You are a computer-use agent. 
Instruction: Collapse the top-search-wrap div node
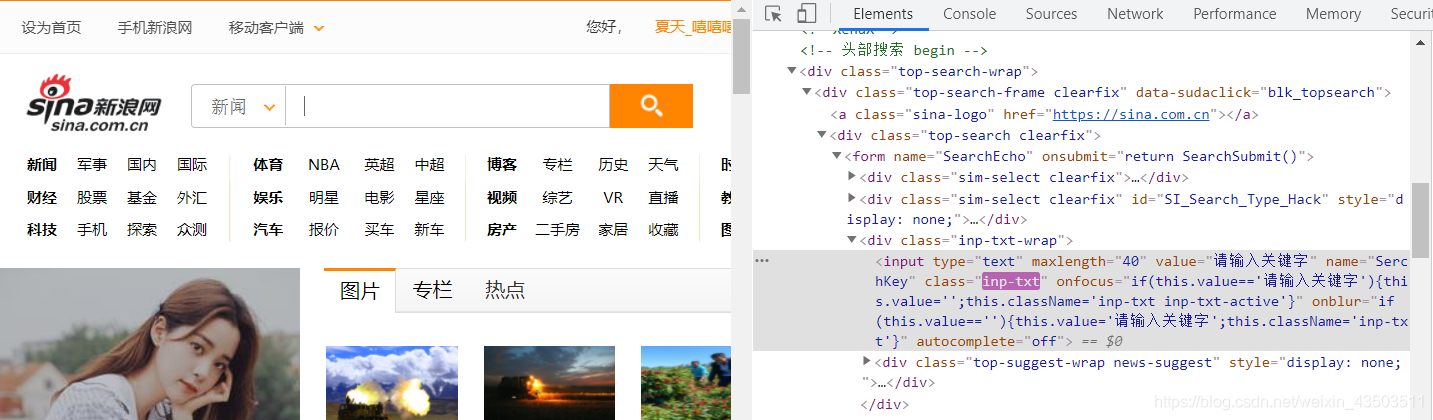pyautogui.click(x=792, y=71)
